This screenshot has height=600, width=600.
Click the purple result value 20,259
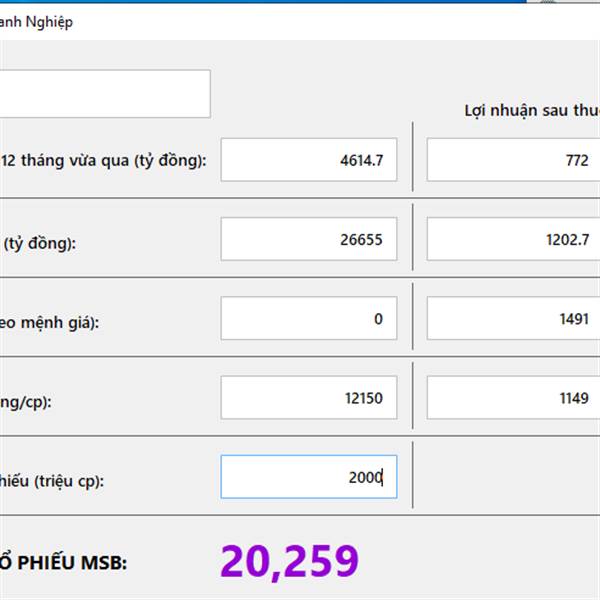[x=289, y=561]
